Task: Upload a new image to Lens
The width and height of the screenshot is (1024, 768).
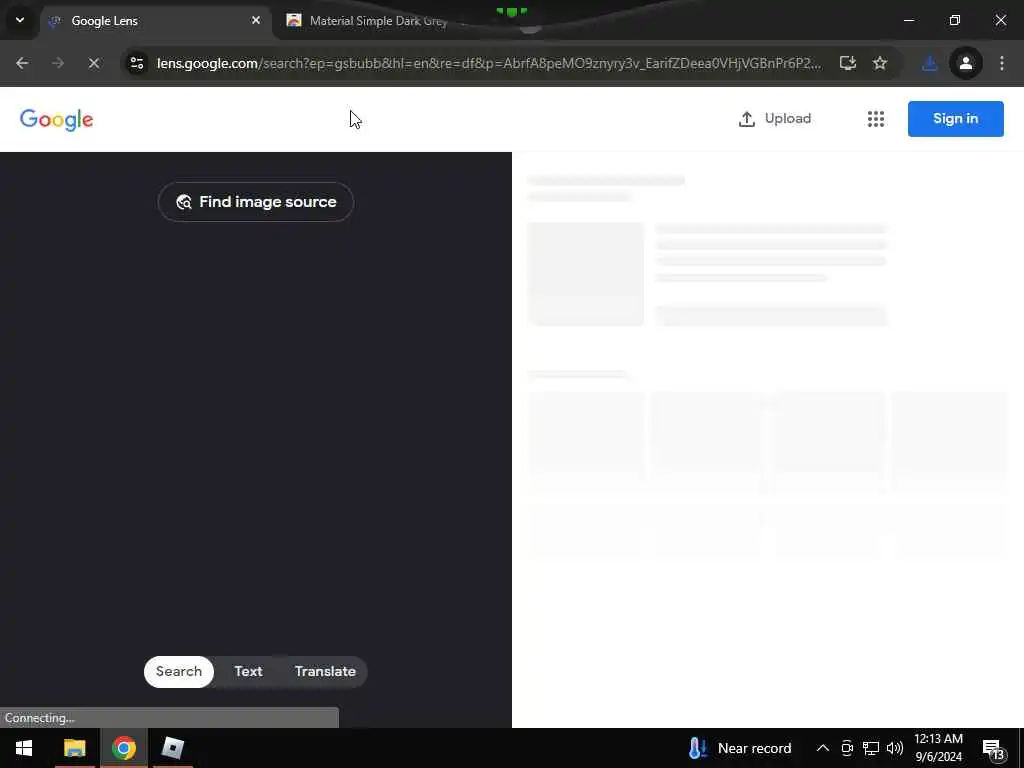Action: (x=775, y=119)
